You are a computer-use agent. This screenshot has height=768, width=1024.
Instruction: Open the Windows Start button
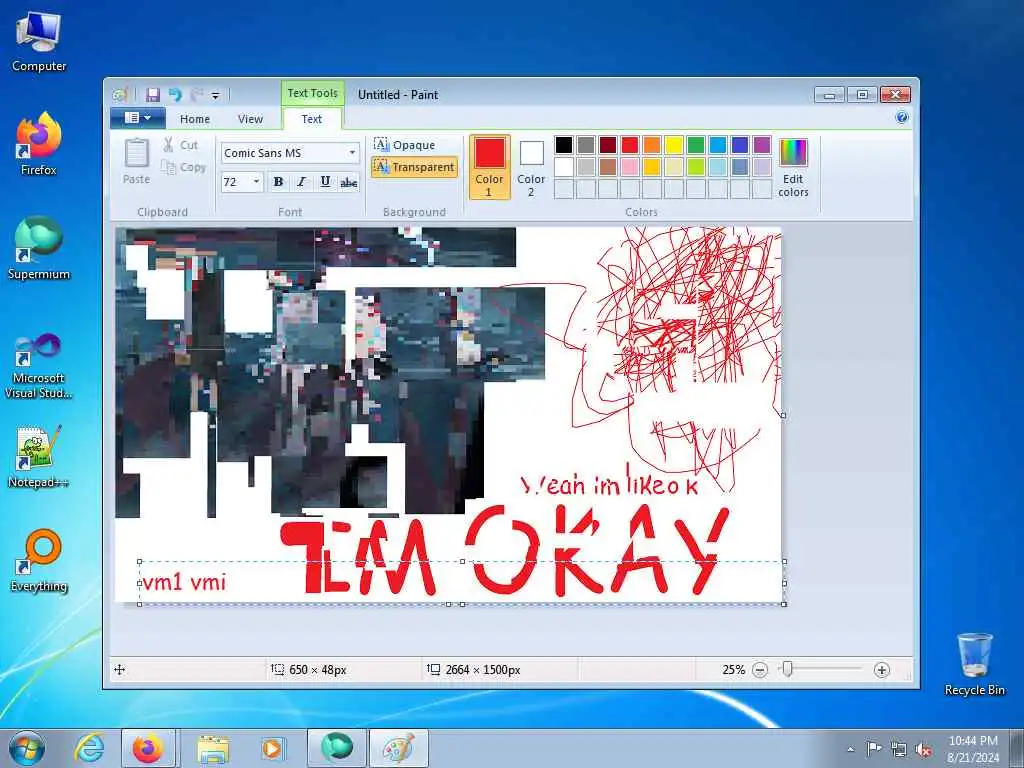coord(27,748)
